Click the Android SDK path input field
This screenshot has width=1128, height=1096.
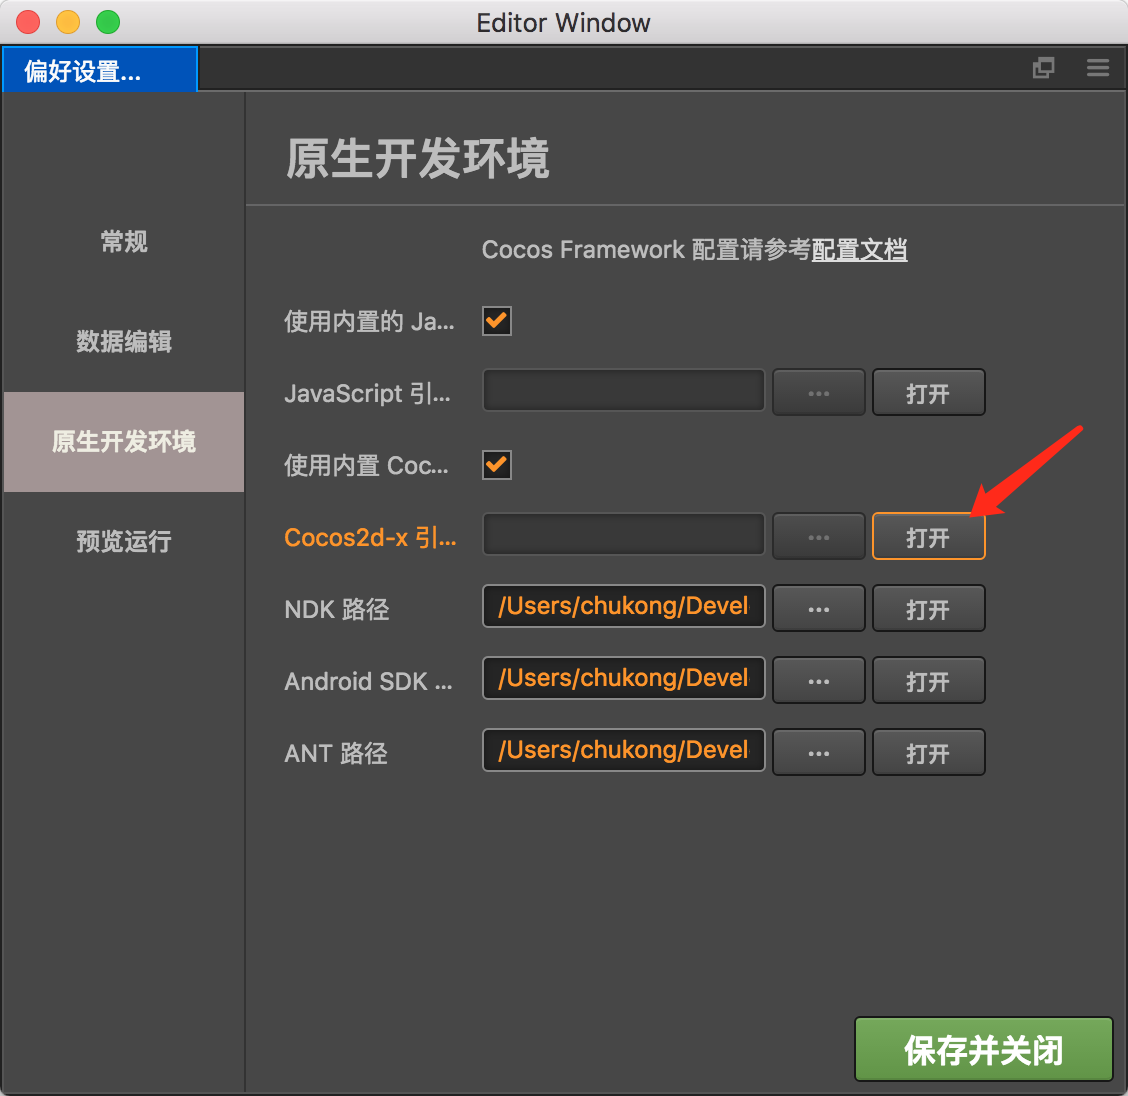[623, 678]
